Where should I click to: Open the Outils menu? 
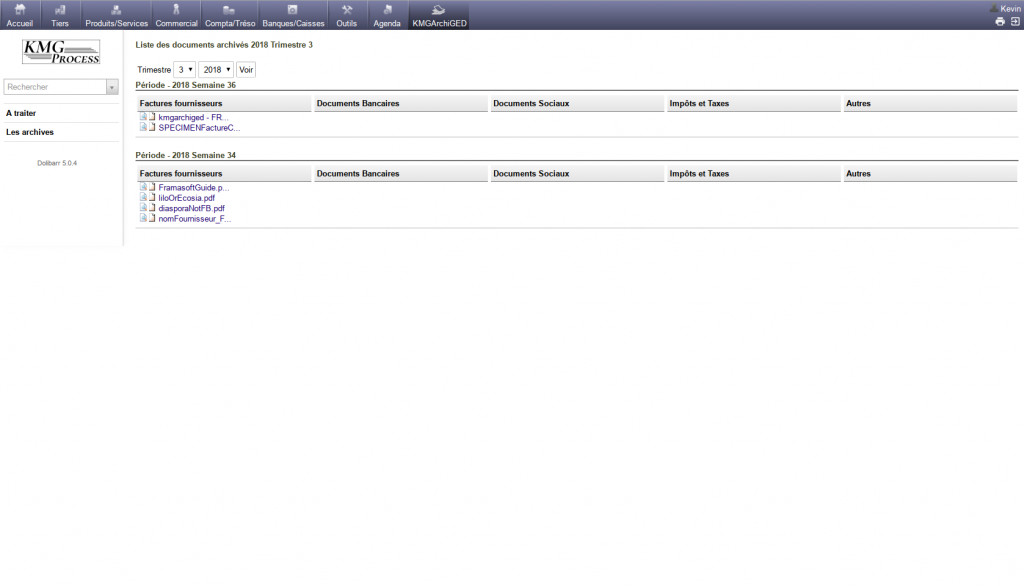tap(347, 15)
